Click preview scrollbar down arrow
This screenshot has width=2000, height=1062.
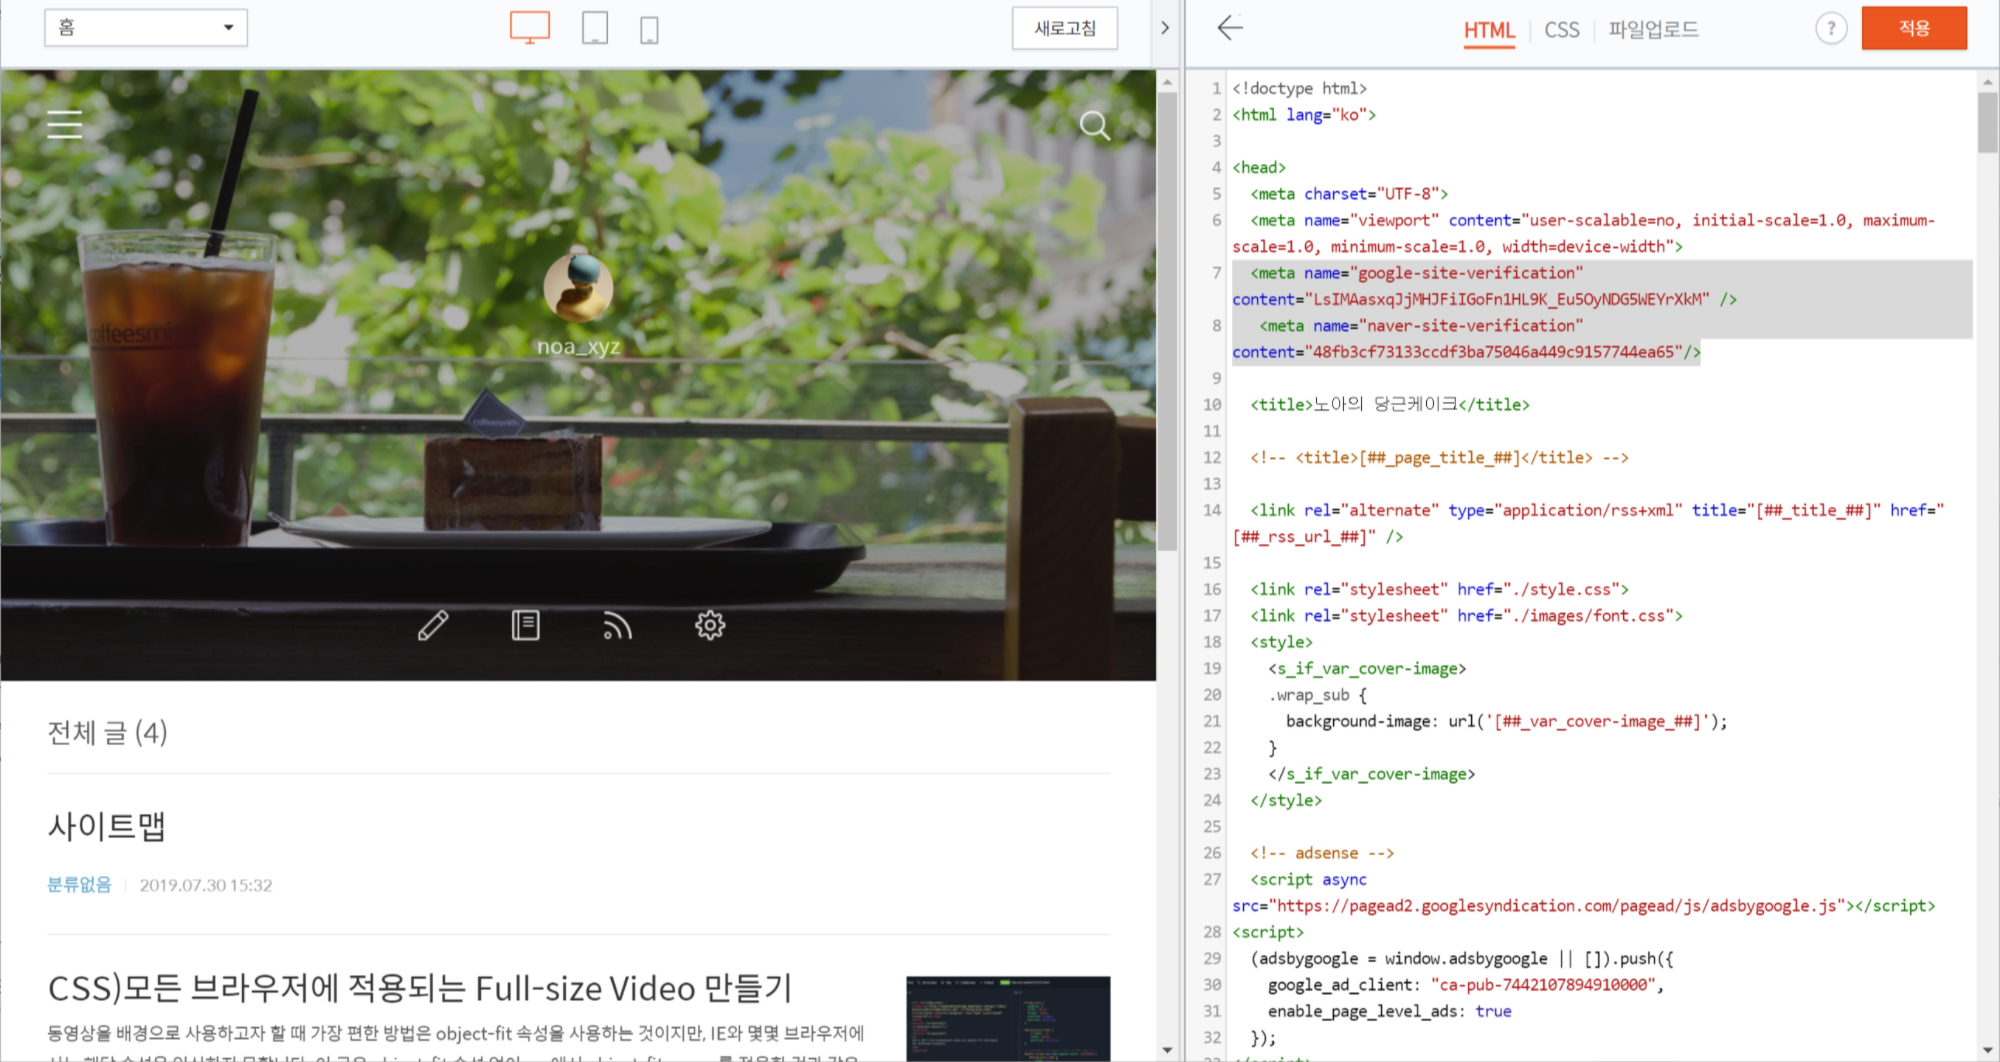(1167, 1050)
